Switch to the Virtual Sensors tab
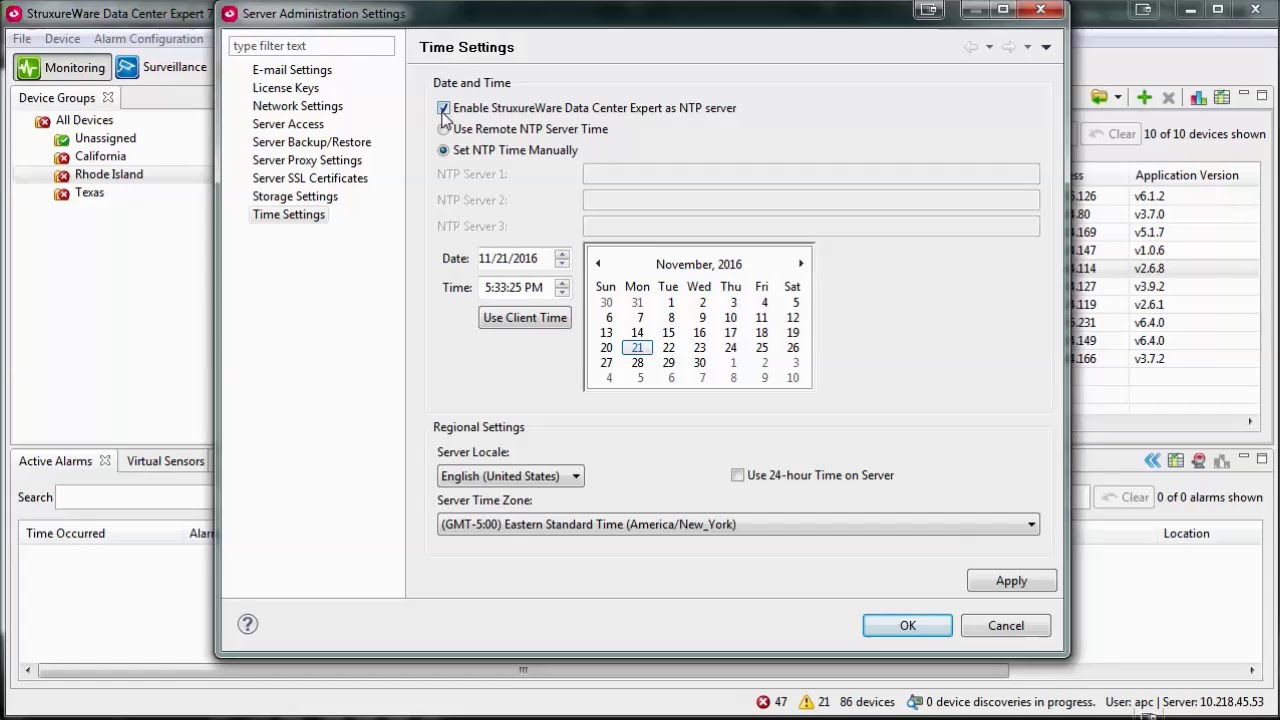Screen dimensions: 1280x720 click(165, 461)
